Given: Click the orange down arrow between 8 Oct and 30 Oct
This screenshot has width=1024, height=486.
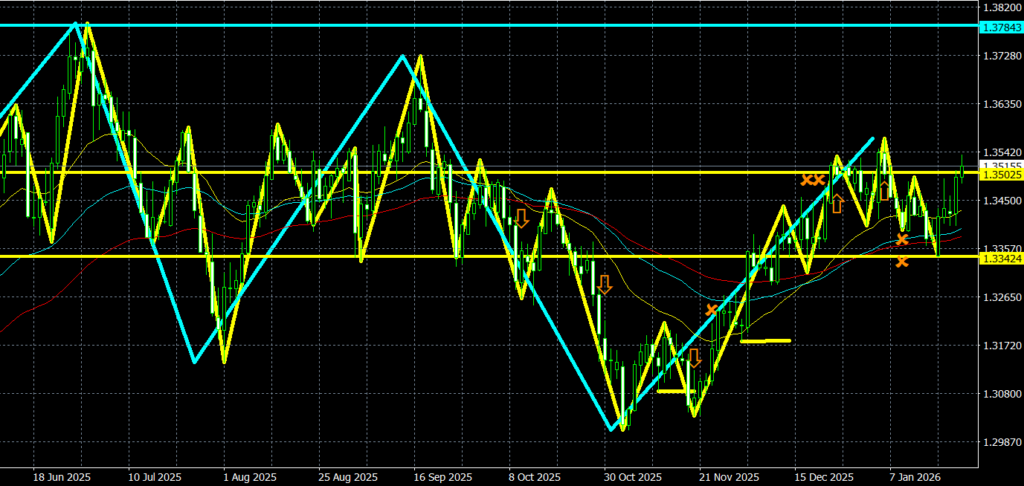Looking at the screenshot, I should point(603,284).
